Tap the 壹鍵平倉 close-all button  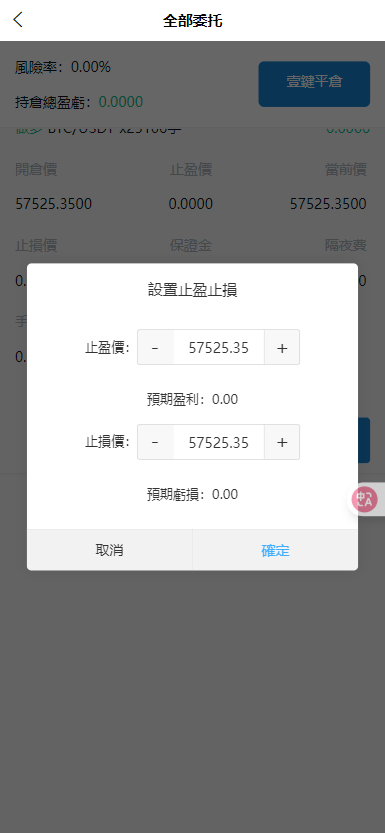pyautogui.click(x=314, y=84)
